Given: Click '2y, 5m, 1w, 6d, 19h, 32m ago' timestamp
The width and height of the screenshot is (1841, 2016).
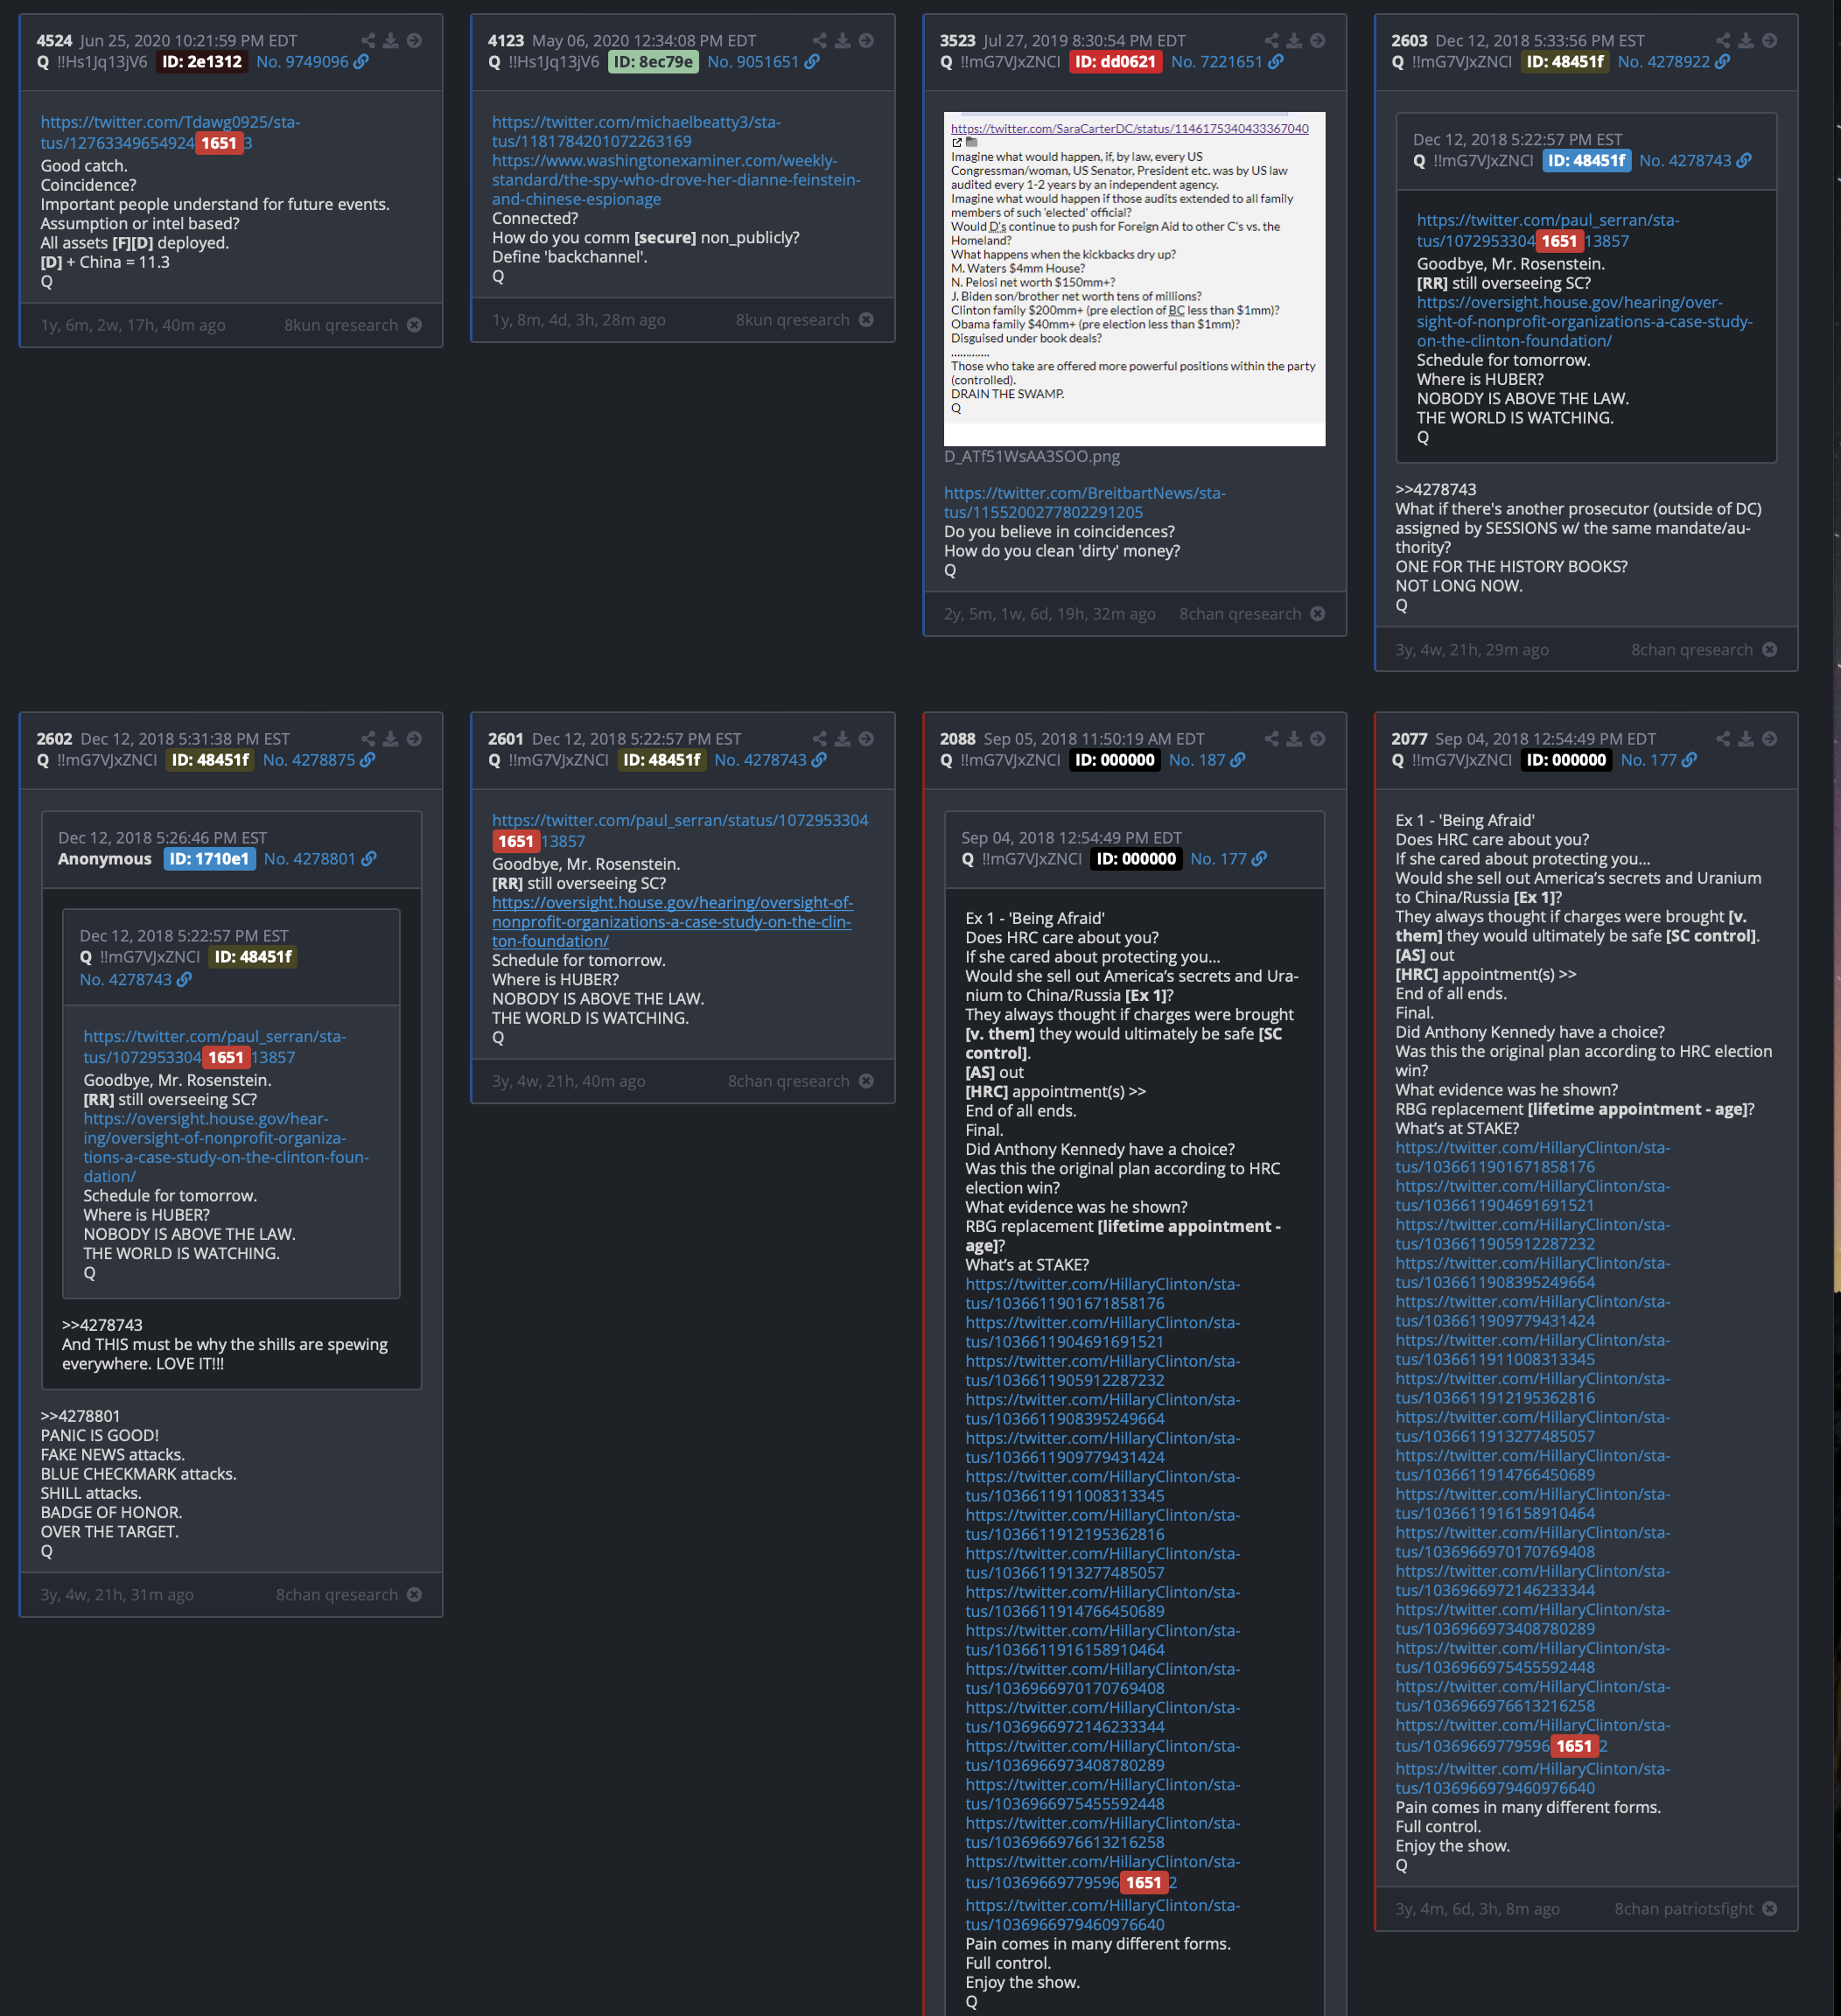Looking at the screenshot, I should point(1049,614).
